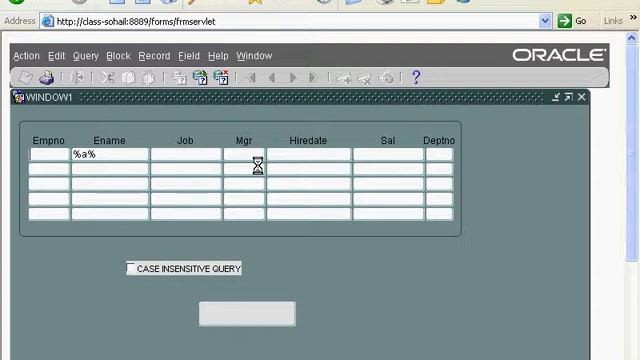Minimize the WINDOW1 form window
This screenshot has height=360, width=640.
[x=556, y=97]
